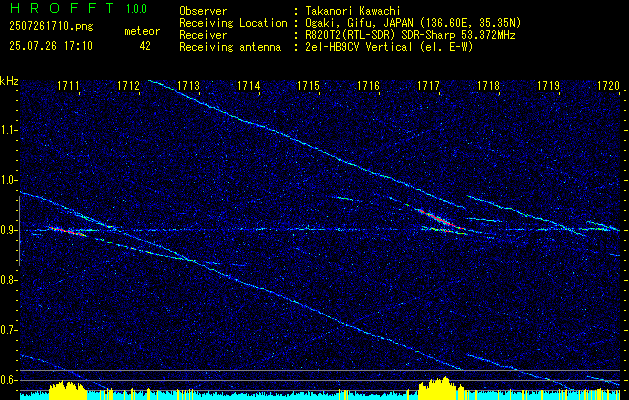This screenshot has height=400, width=629.
Task: Click the red meteor echo near 1717
Action: 440,219
